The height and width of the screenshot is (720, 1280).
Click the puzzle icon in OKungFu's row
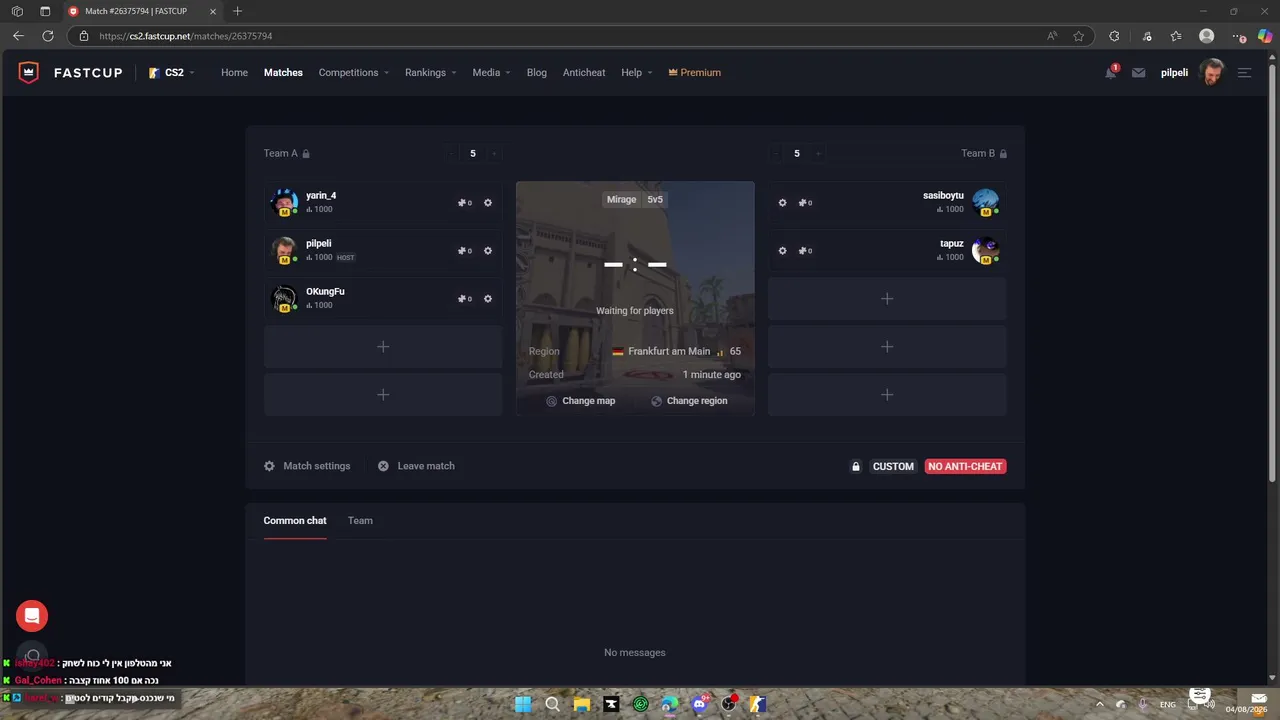[464, 299]
